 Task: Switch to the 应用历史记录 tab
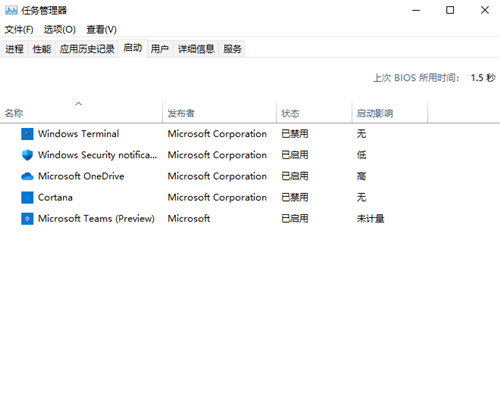tap(87, 49)
